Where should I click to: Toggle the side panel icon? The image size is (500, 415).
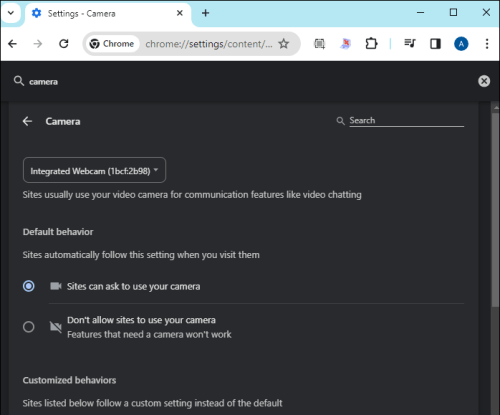pos(435,44)
